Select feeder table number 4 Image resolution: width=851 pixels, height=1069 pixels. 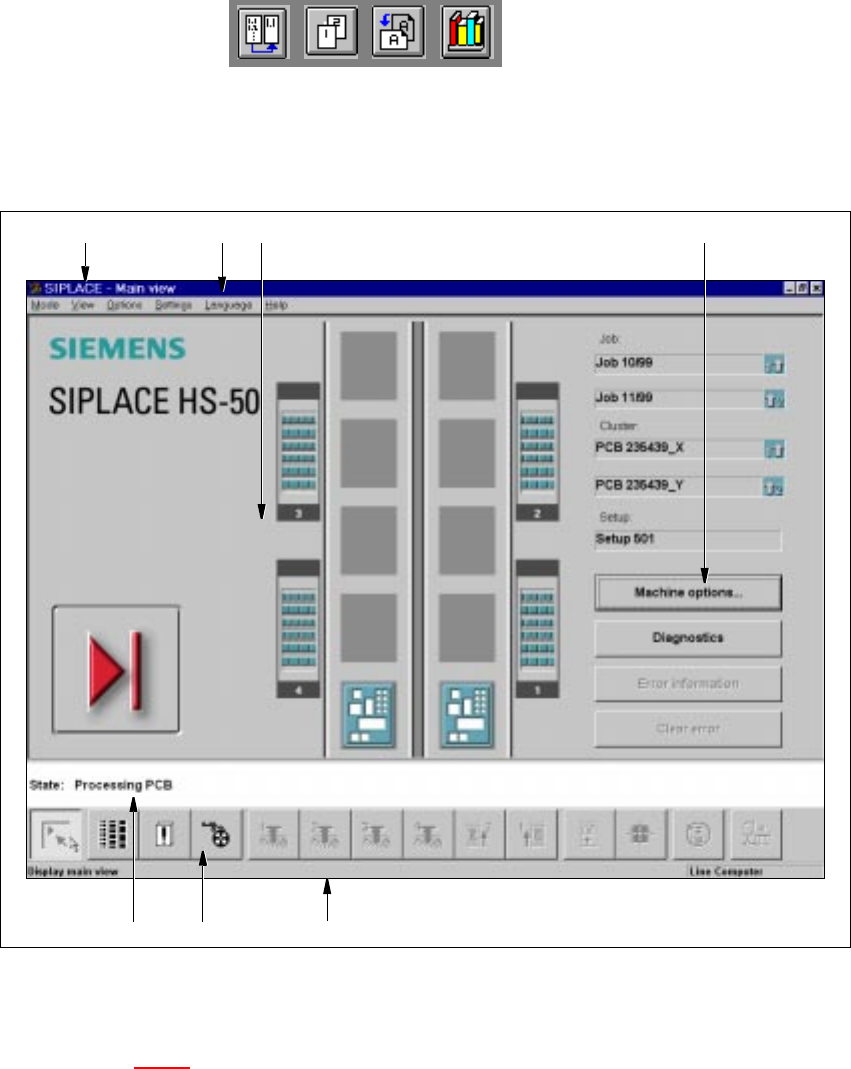pyautogui.click(x=298, y=629)
